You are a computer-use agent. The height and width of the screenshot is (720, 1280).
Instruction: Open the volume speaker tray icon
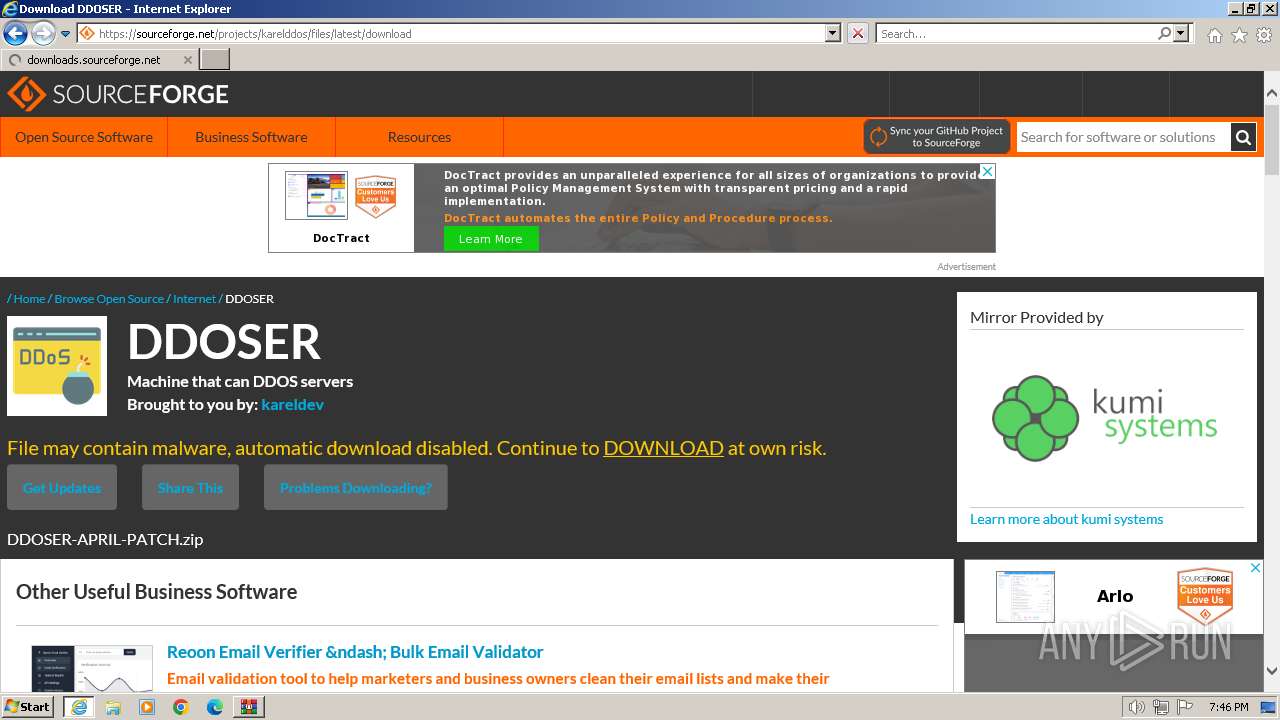[x=1136, y=707]
